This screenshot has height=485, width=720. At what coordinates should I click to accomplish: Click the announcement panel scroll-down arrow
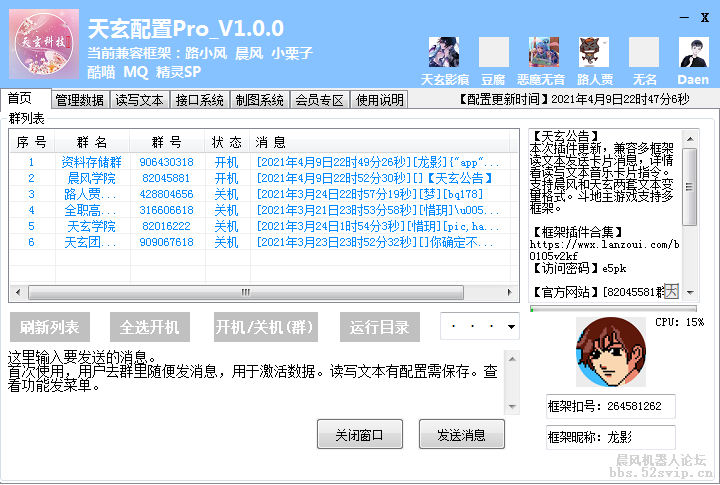coord(690,293)
